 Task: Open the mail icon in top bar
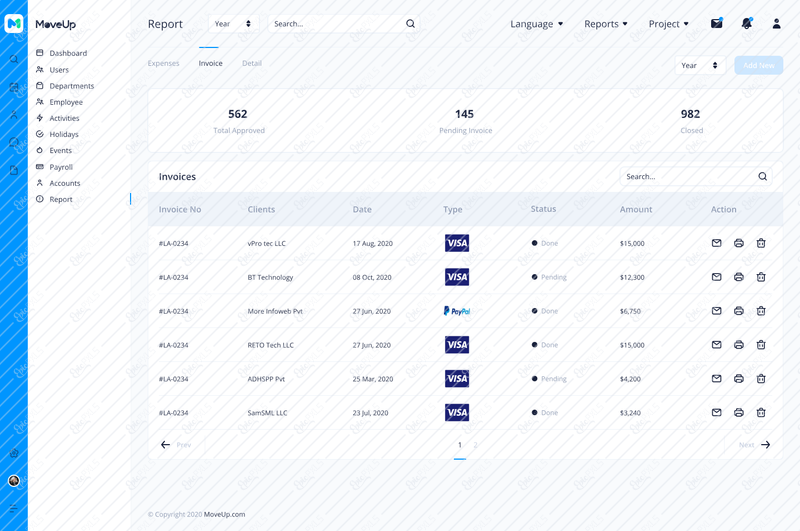(717, 23)
